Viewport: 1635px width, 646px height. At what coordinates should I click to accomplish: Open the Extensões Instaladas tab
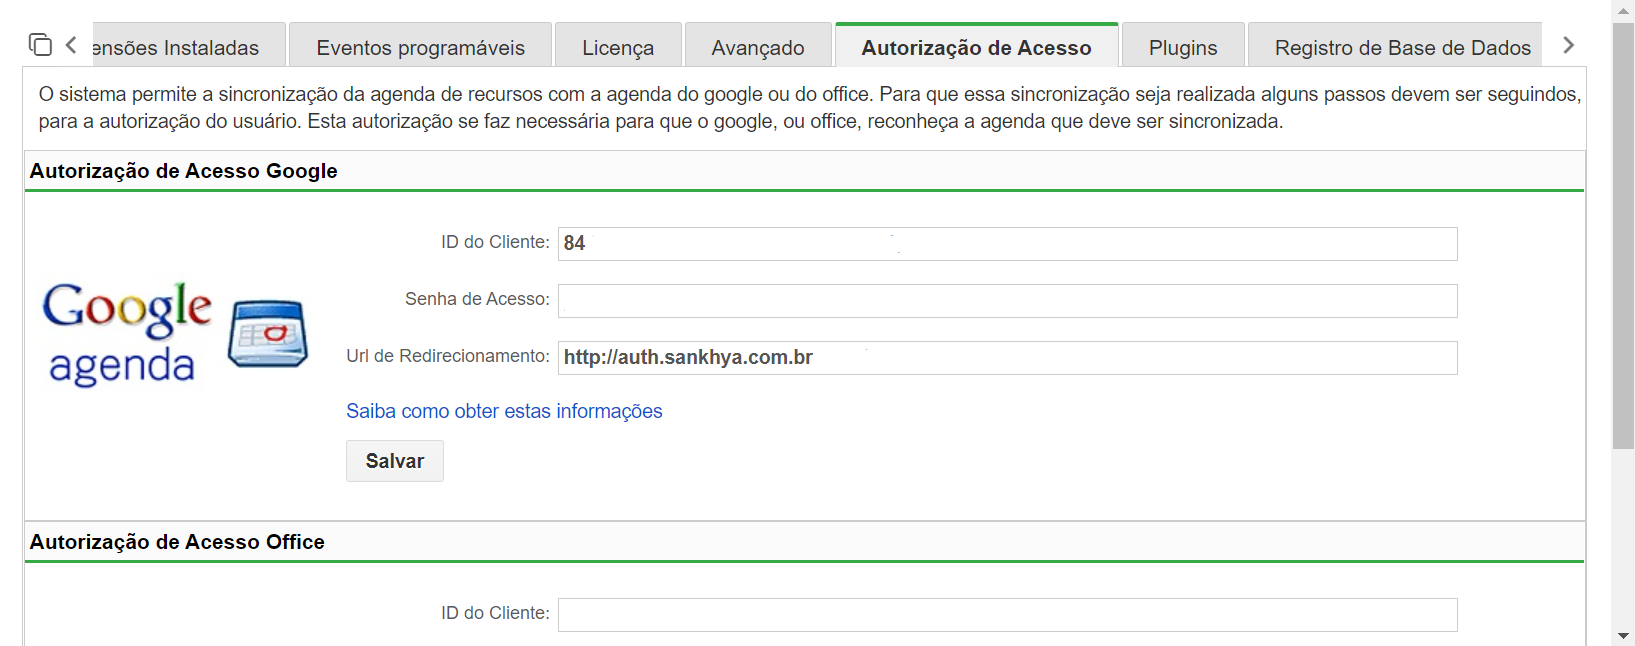click(188, 45)
